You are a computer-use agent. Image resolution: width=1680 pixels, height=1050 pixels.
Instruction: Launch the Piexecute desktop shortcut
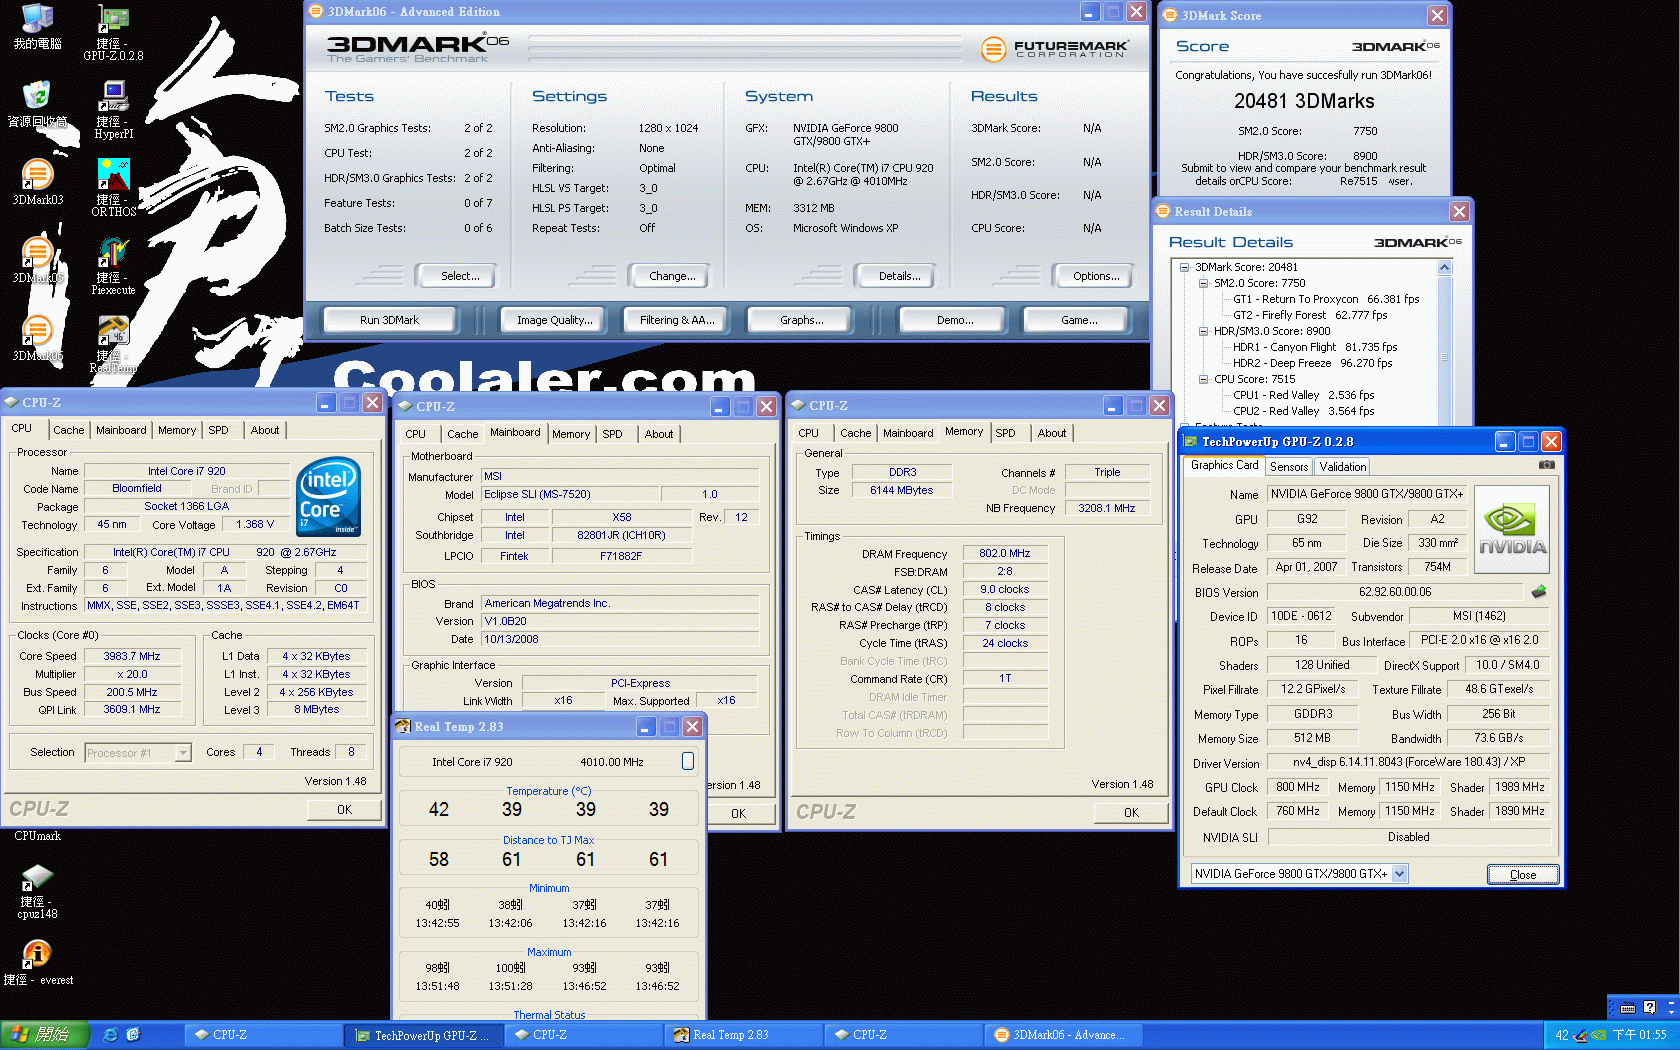coord(113,266)
